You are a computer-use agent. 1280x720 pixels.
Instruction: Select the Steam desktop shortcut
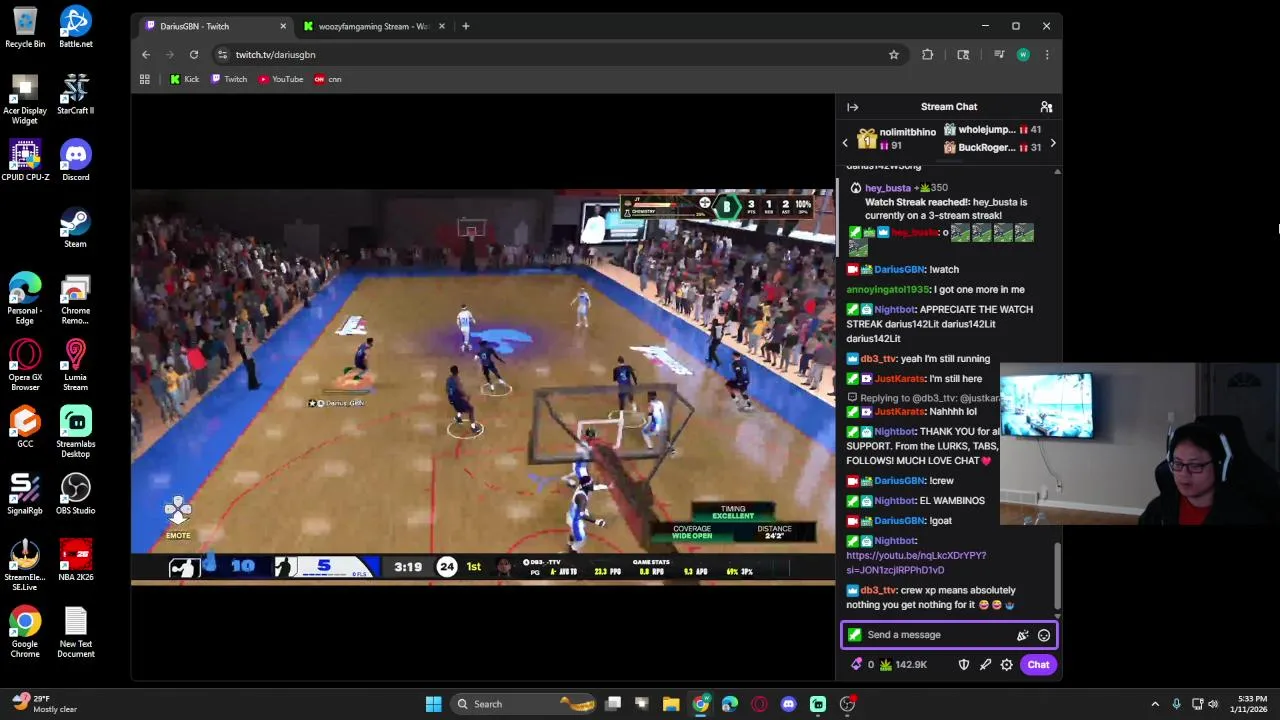point(76,228)
